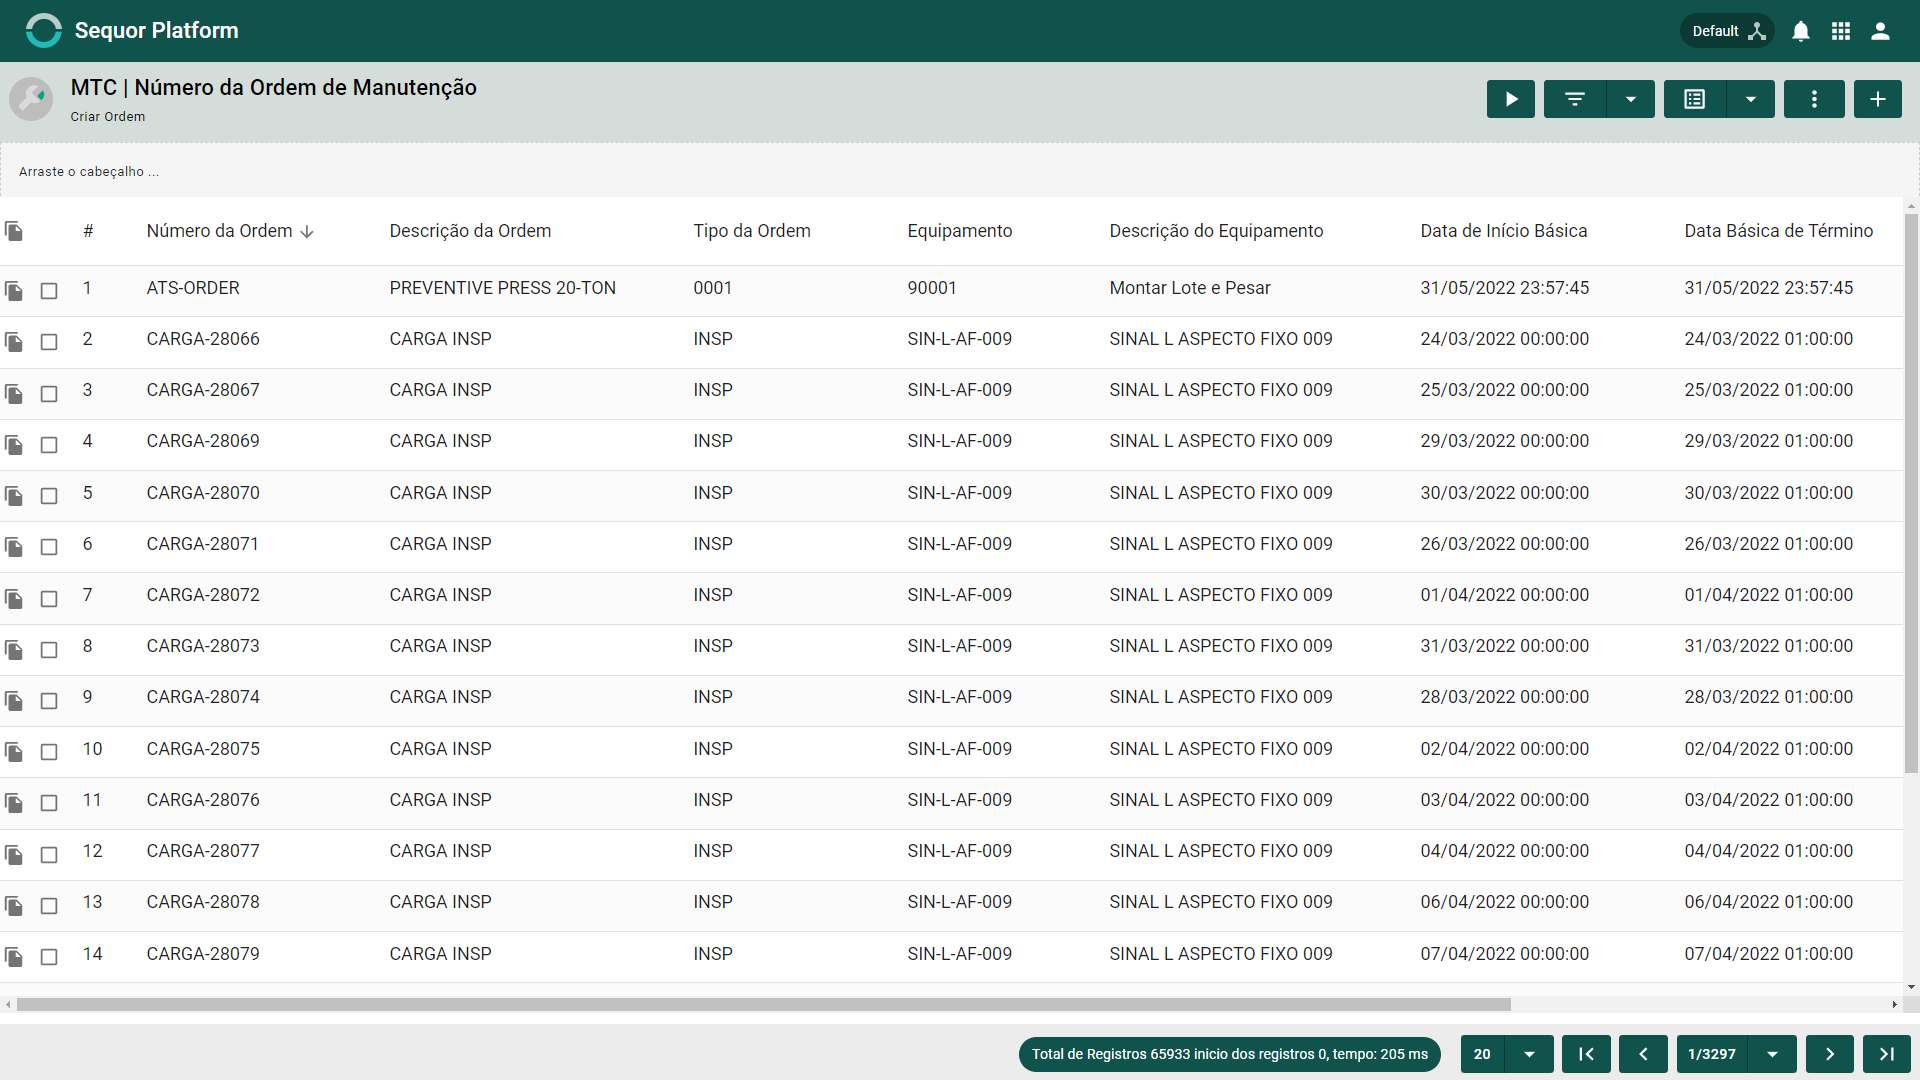Click the Total de Registros status chip

pyautogui.click(x=1230, y=1054)
